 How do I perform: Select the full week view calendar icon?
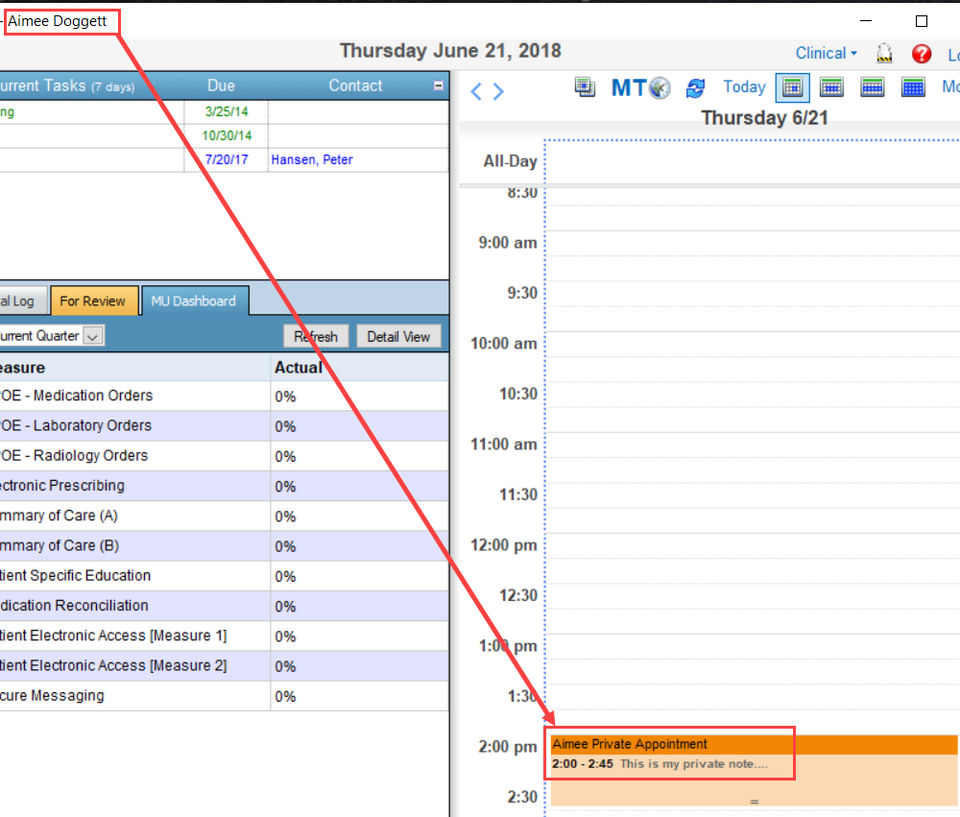point(872,88)
